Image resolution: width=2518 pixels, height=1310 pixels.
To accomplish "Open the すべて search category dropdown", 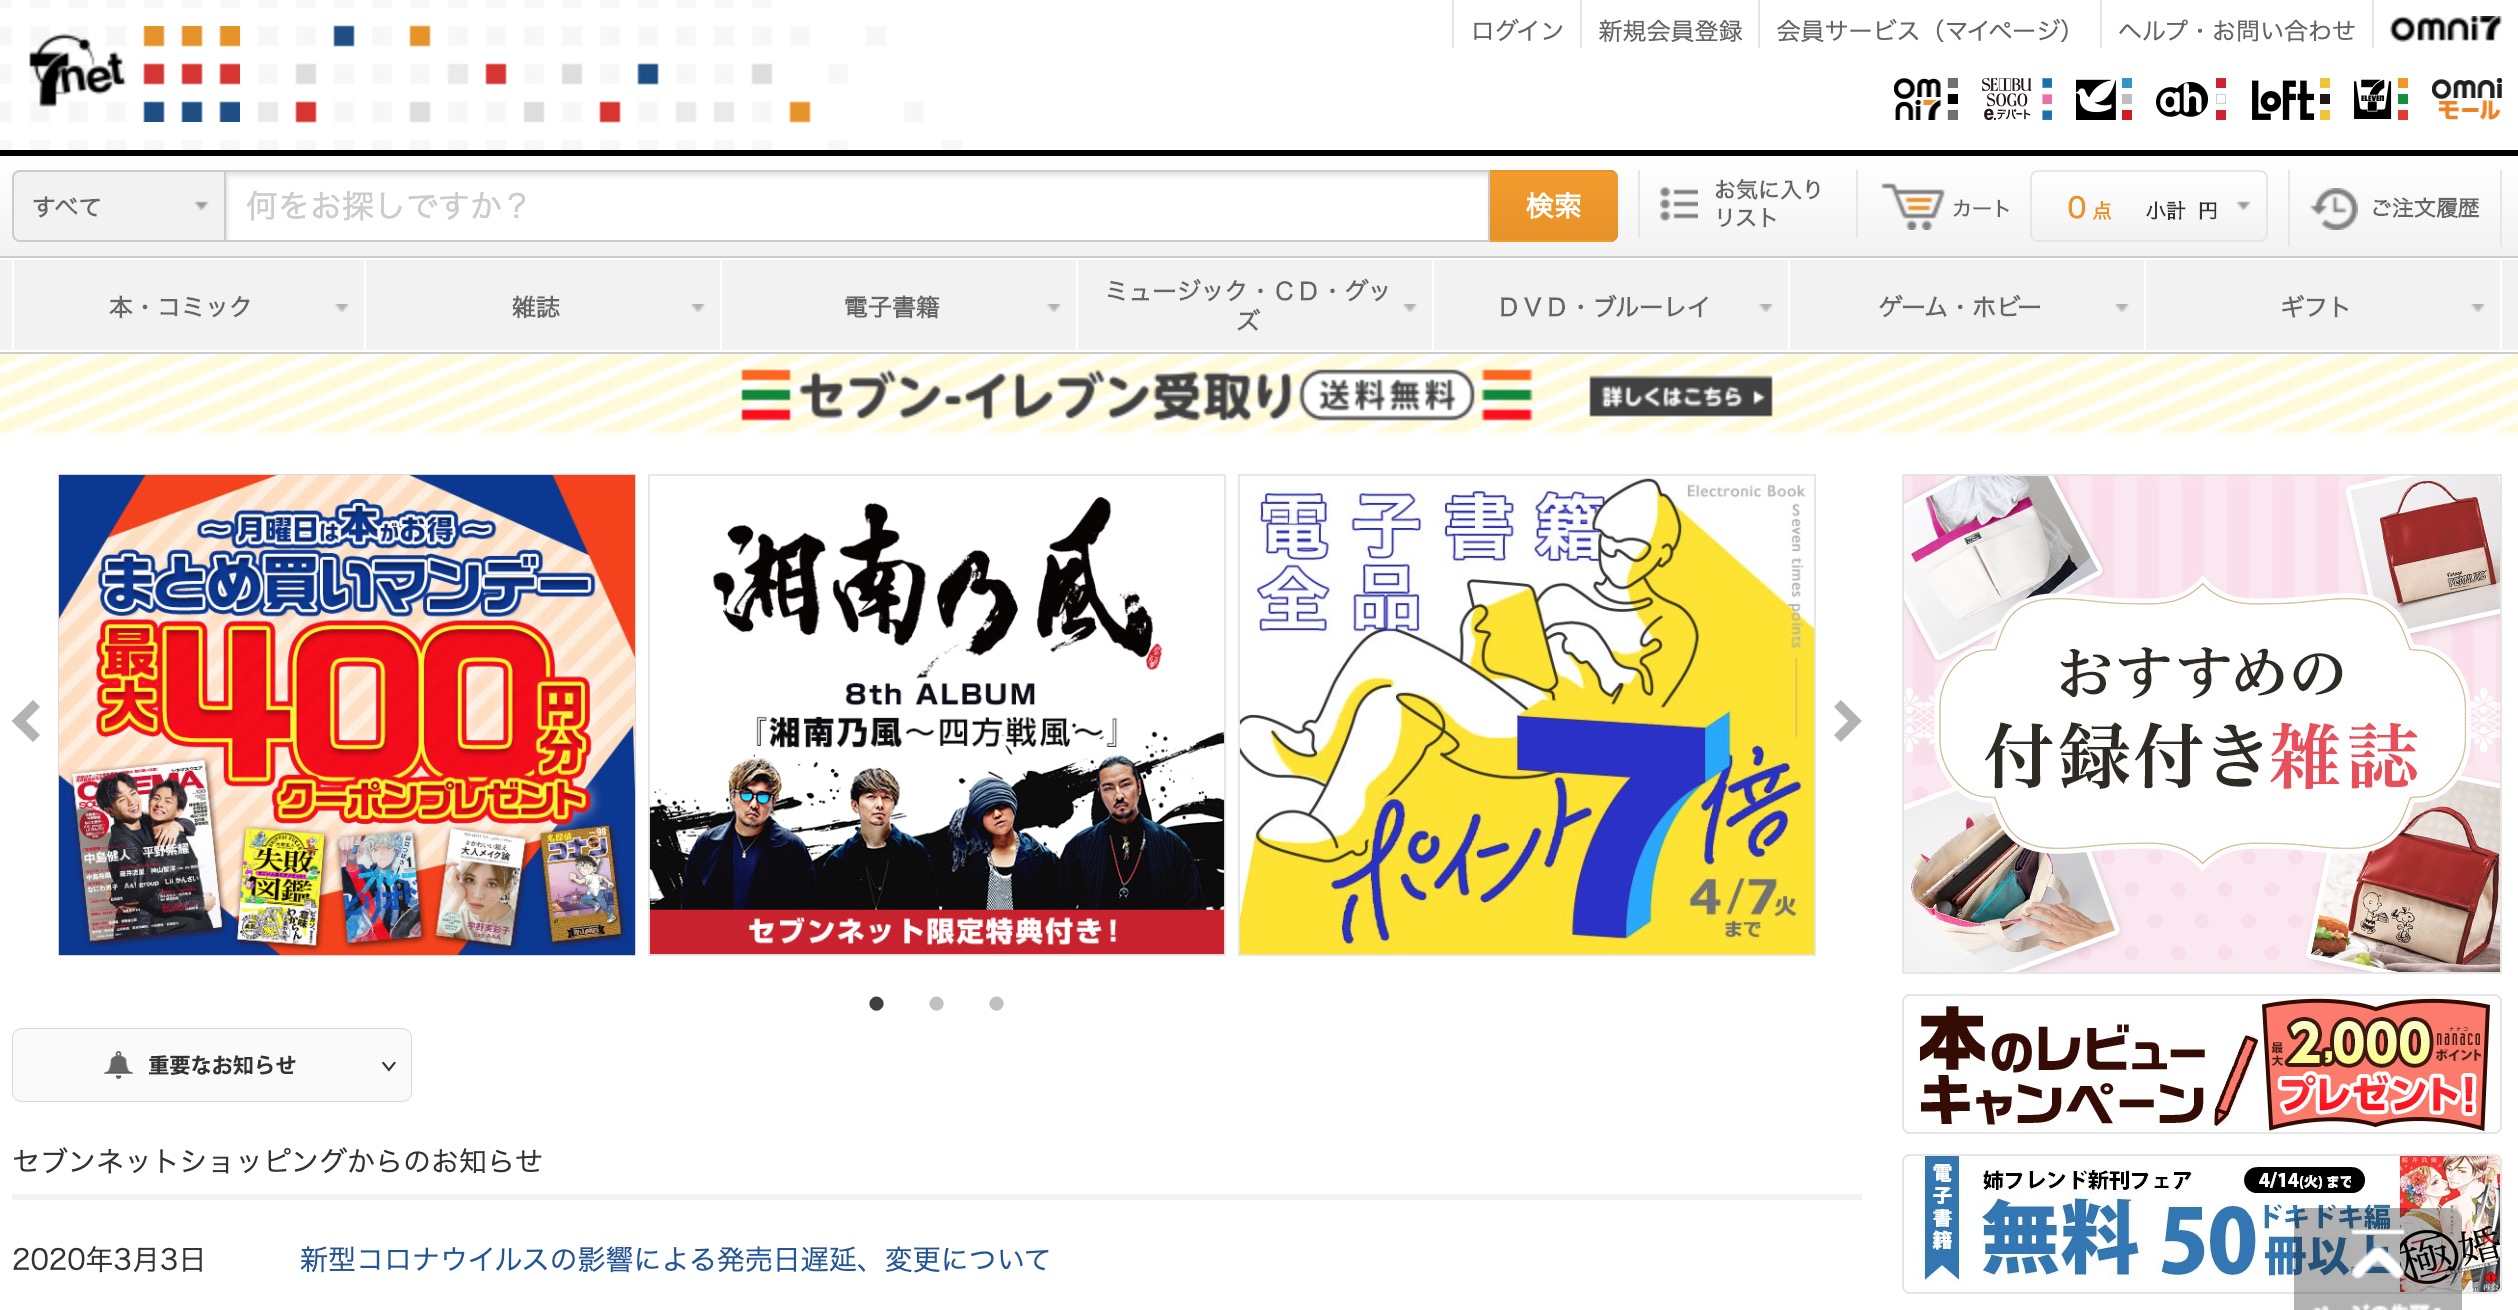I will 119,206.
